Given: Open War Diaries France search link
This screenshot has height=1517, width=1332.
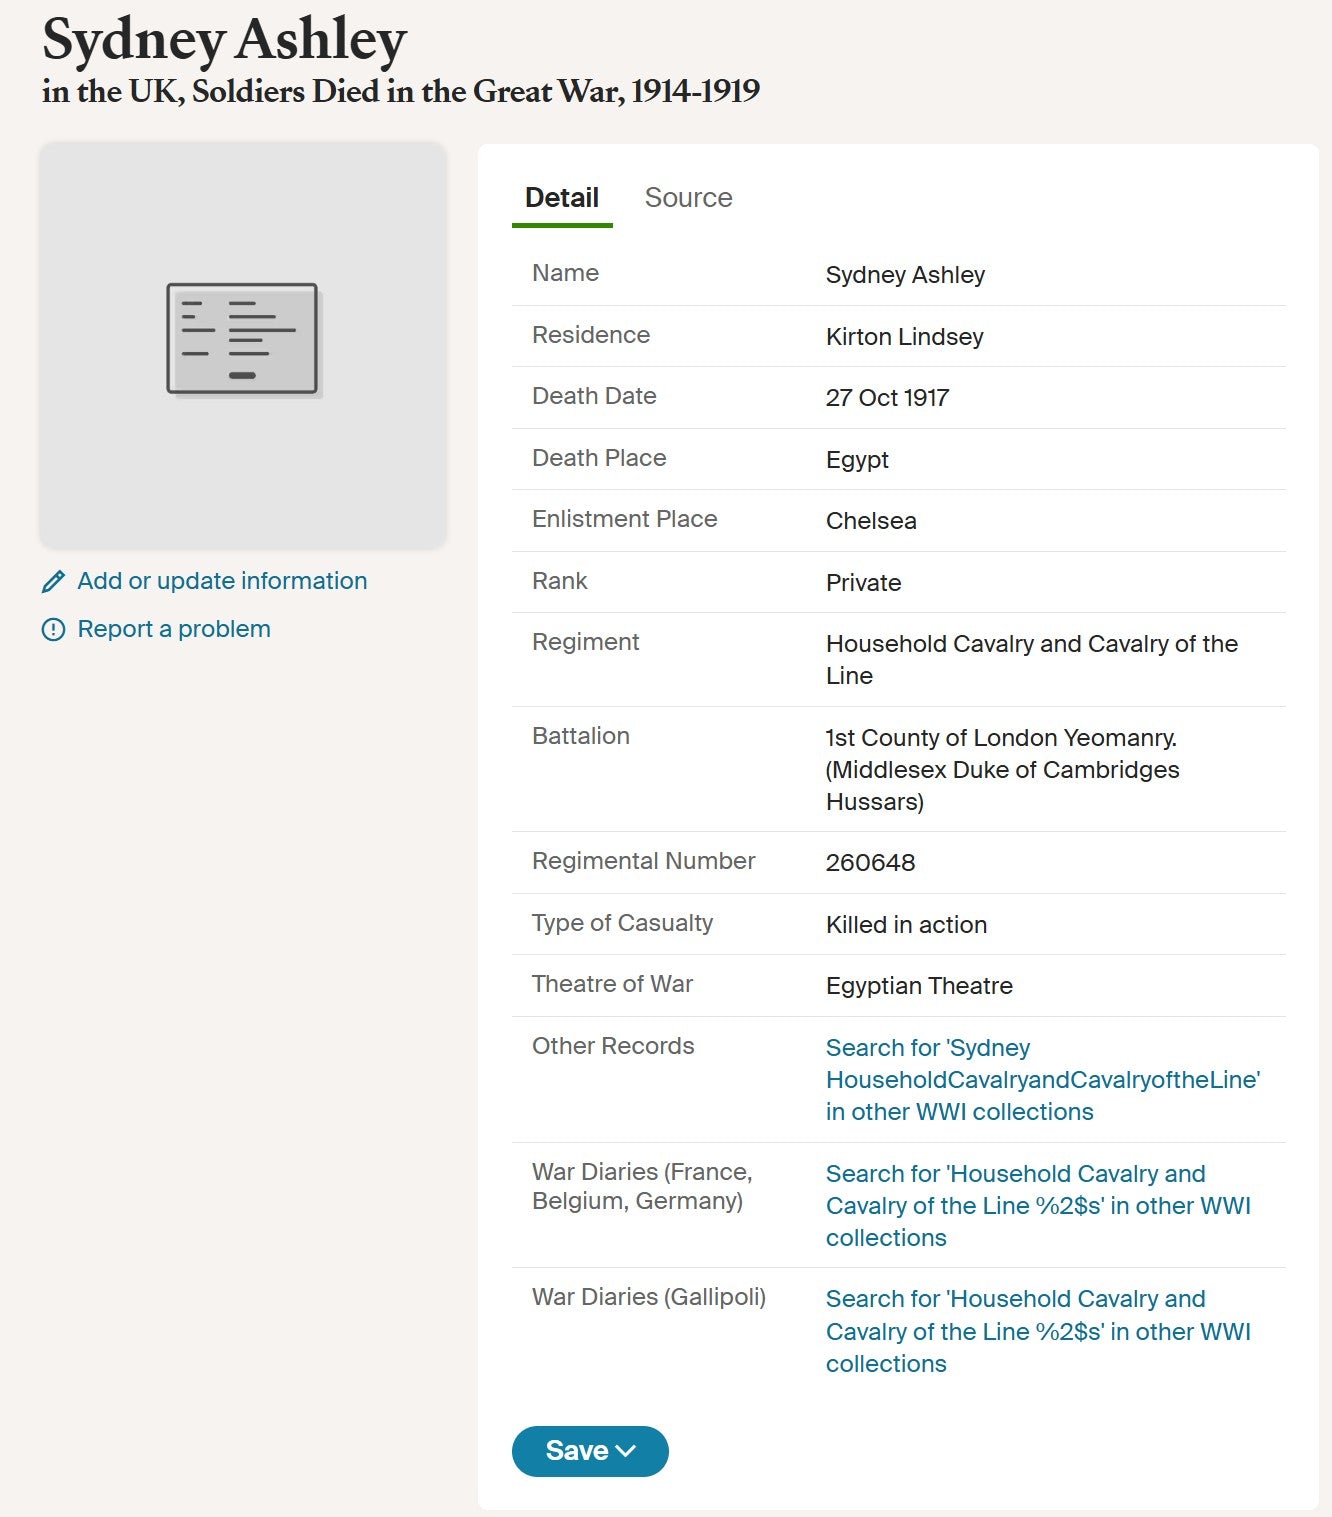Looking at the screenshot, I should click(x=1037, y=1205).
